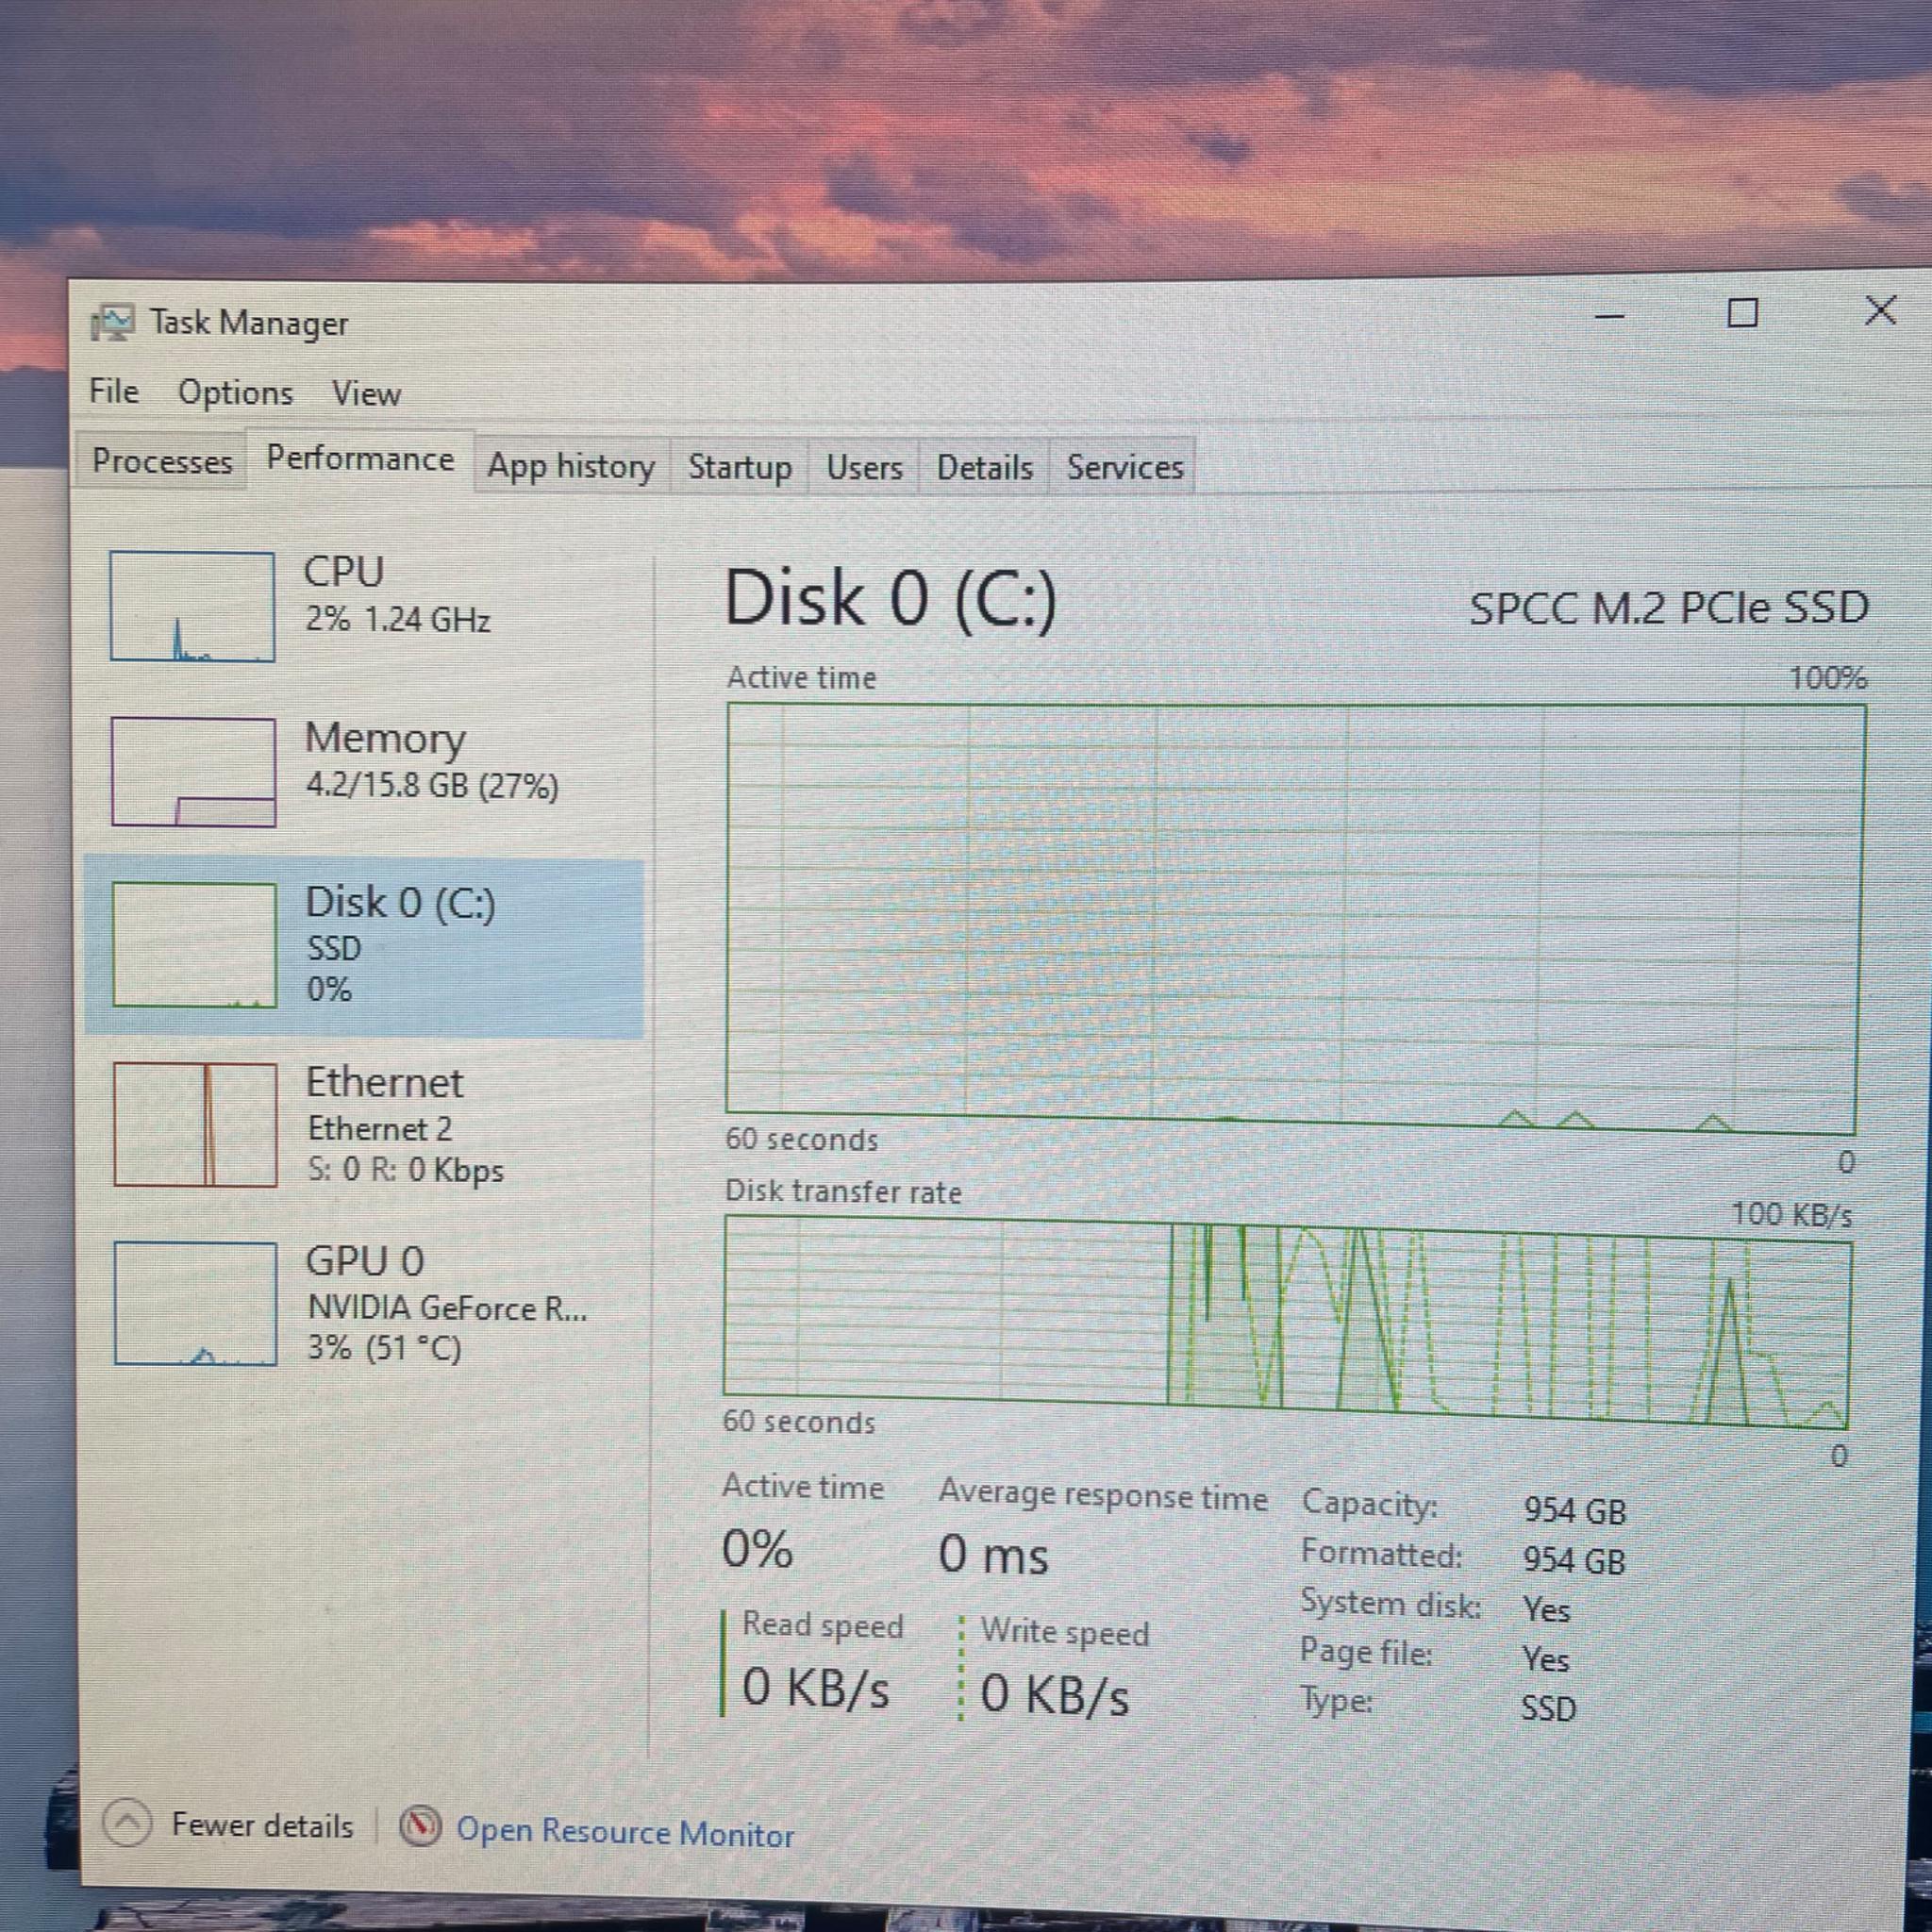Close the Task Manager window
This screenshot has height=1932, width=1932.
1880,310
